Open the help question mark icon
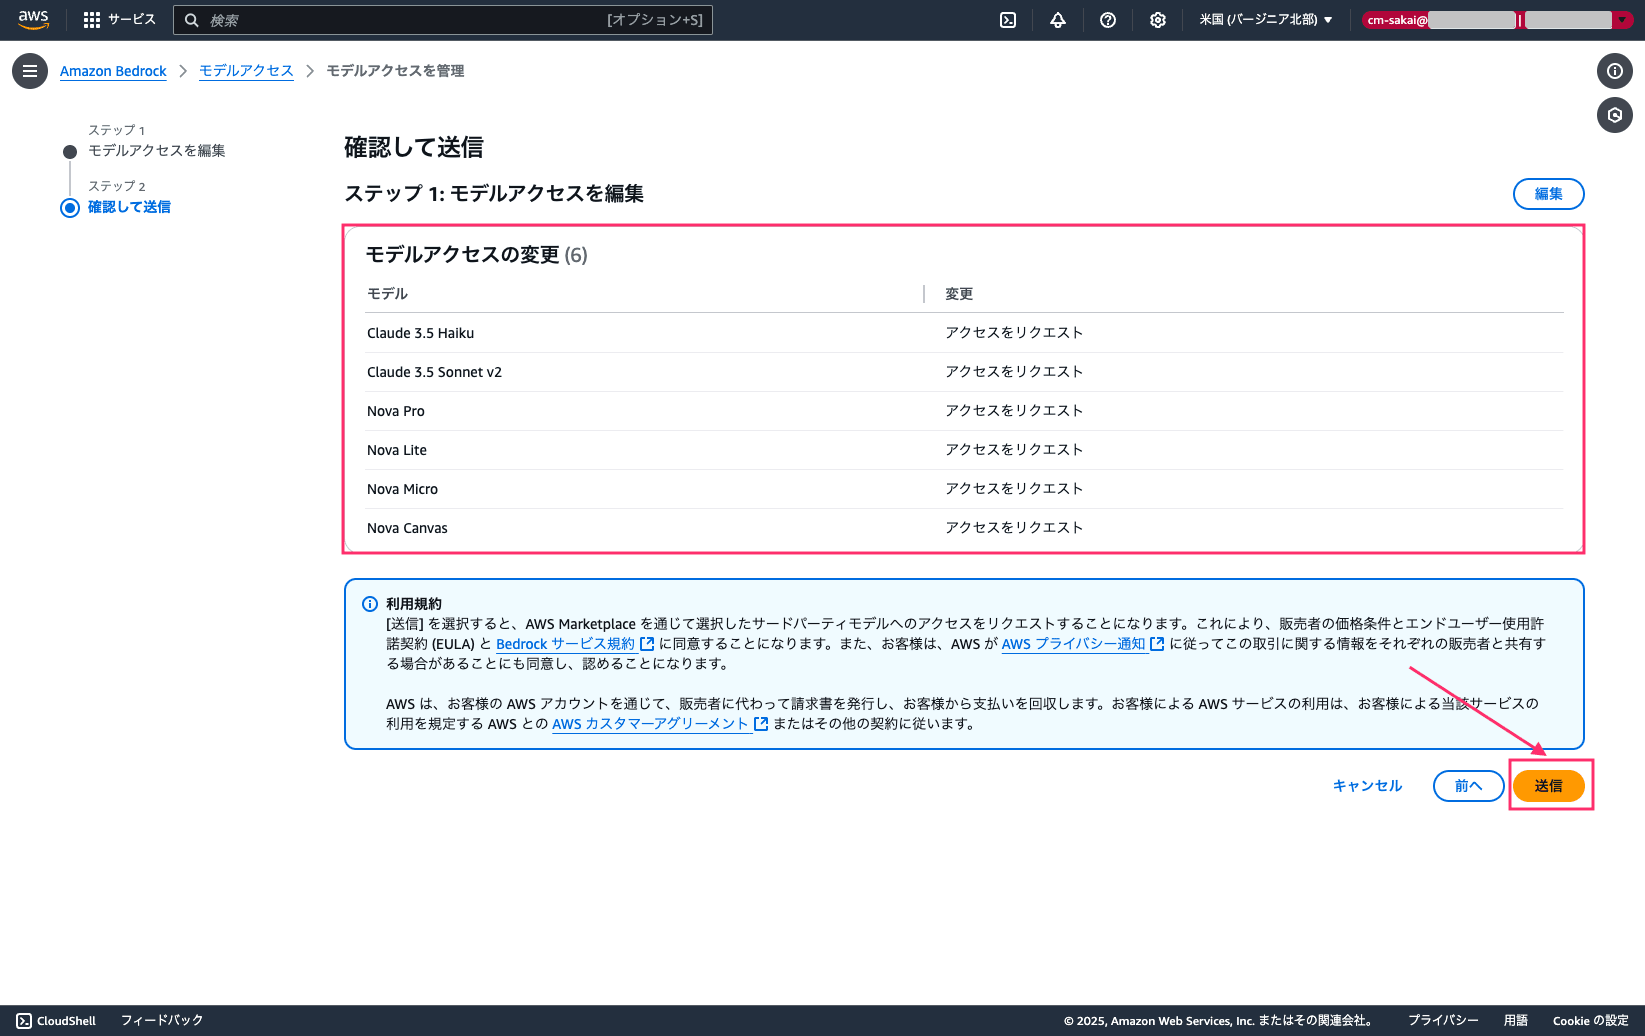This screenshot has height=1036, width=1645. 1108,20
